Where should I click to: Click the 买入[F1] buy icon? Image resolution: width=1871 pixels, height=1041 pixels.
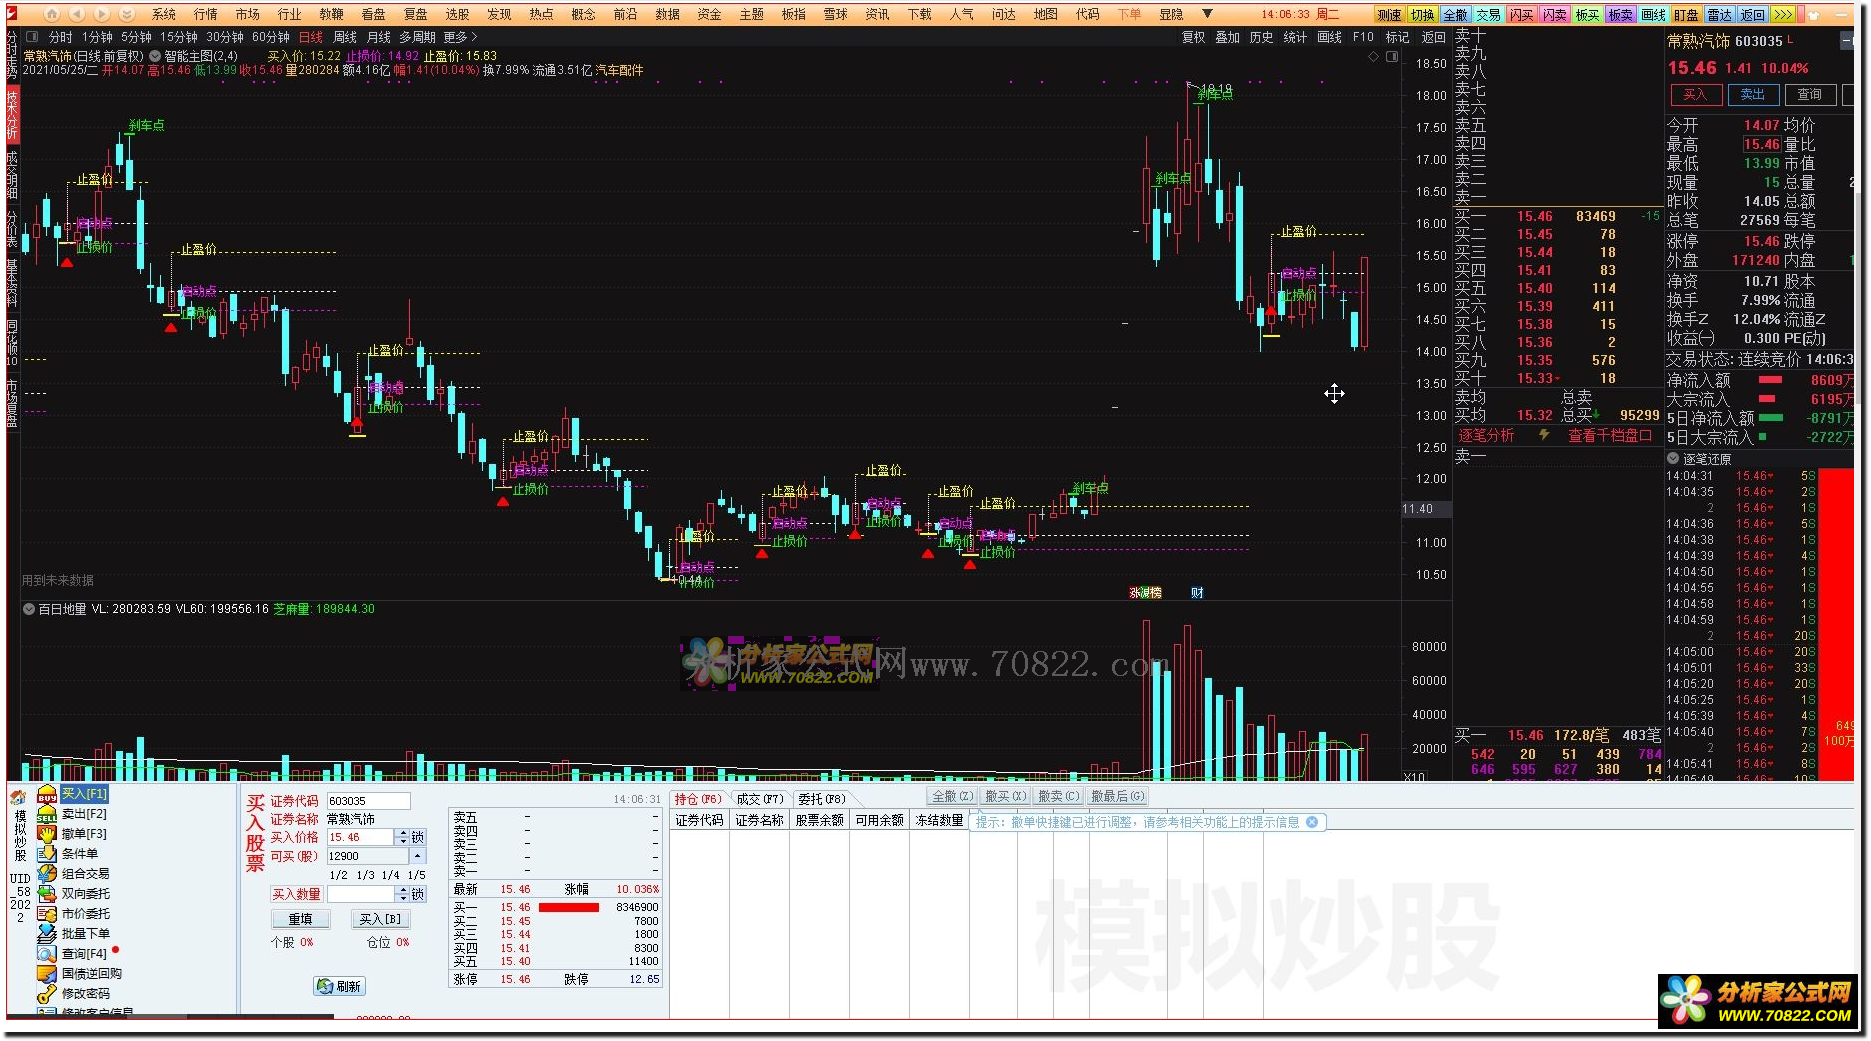[x=47, y=795]
